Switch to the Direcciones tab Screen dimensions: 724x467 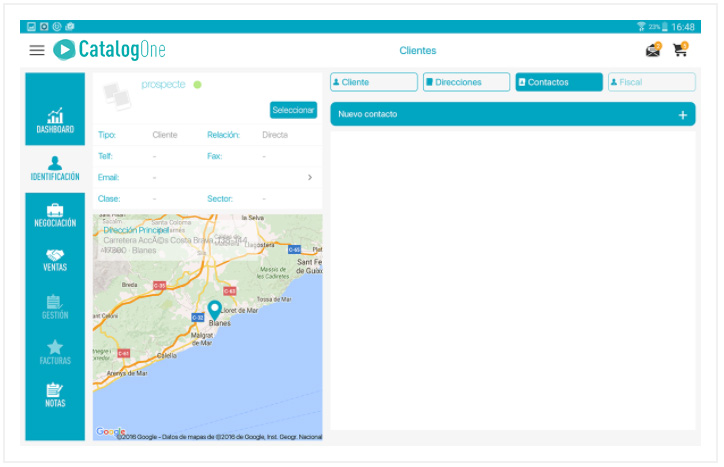pos(466,82)
